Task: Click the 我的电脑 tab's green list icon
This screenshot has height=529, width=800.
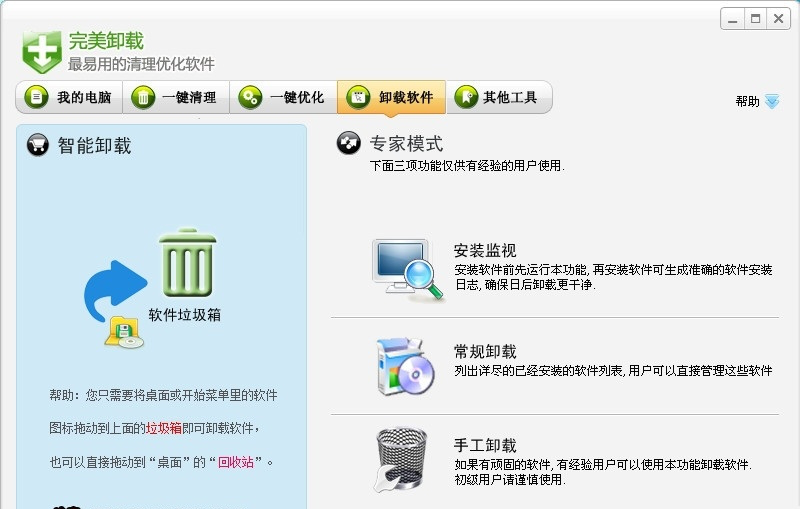Action: [x=36, y=97]
